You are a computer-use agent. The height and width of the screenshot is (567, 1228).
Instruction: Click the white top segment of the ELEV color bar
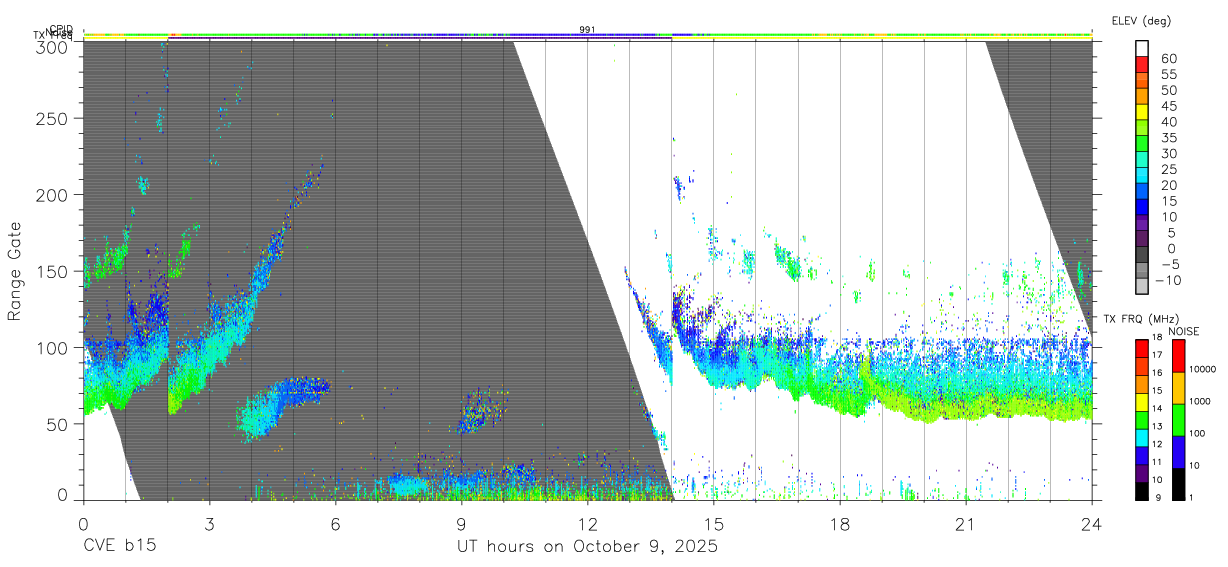[1142, 49]
